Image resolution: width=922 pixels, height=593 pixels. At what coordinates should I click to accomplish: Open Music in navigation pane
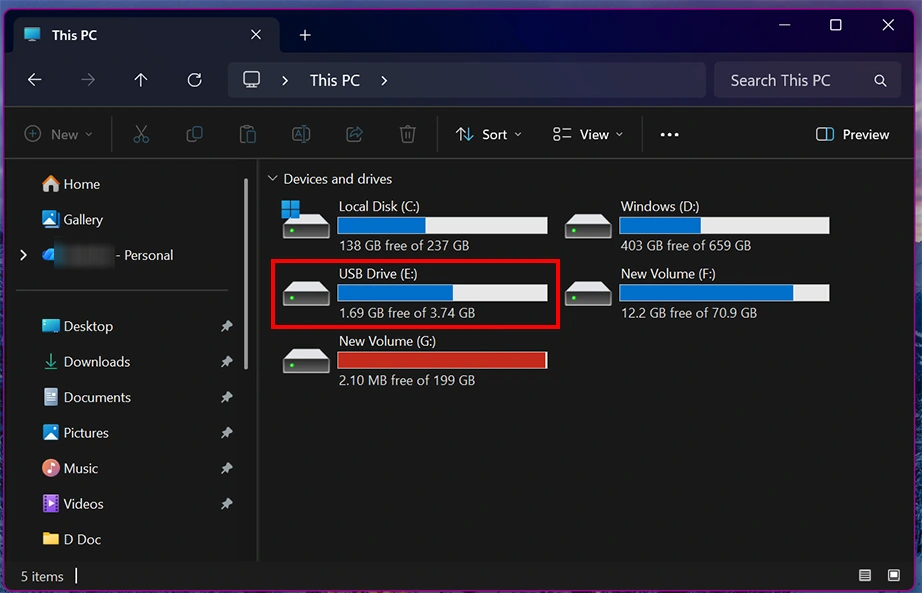(x=70, y=468)
